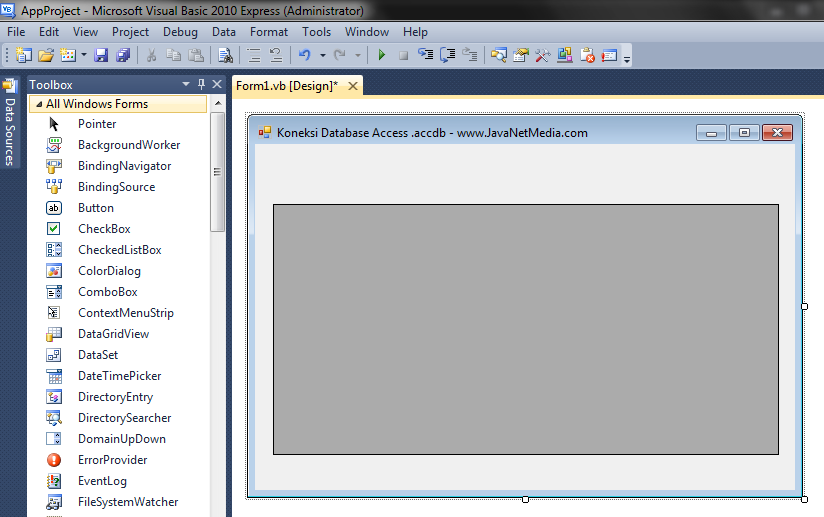Screen dimensions: 824x517
Task: Open the View menu
Action: click(85, 32)
